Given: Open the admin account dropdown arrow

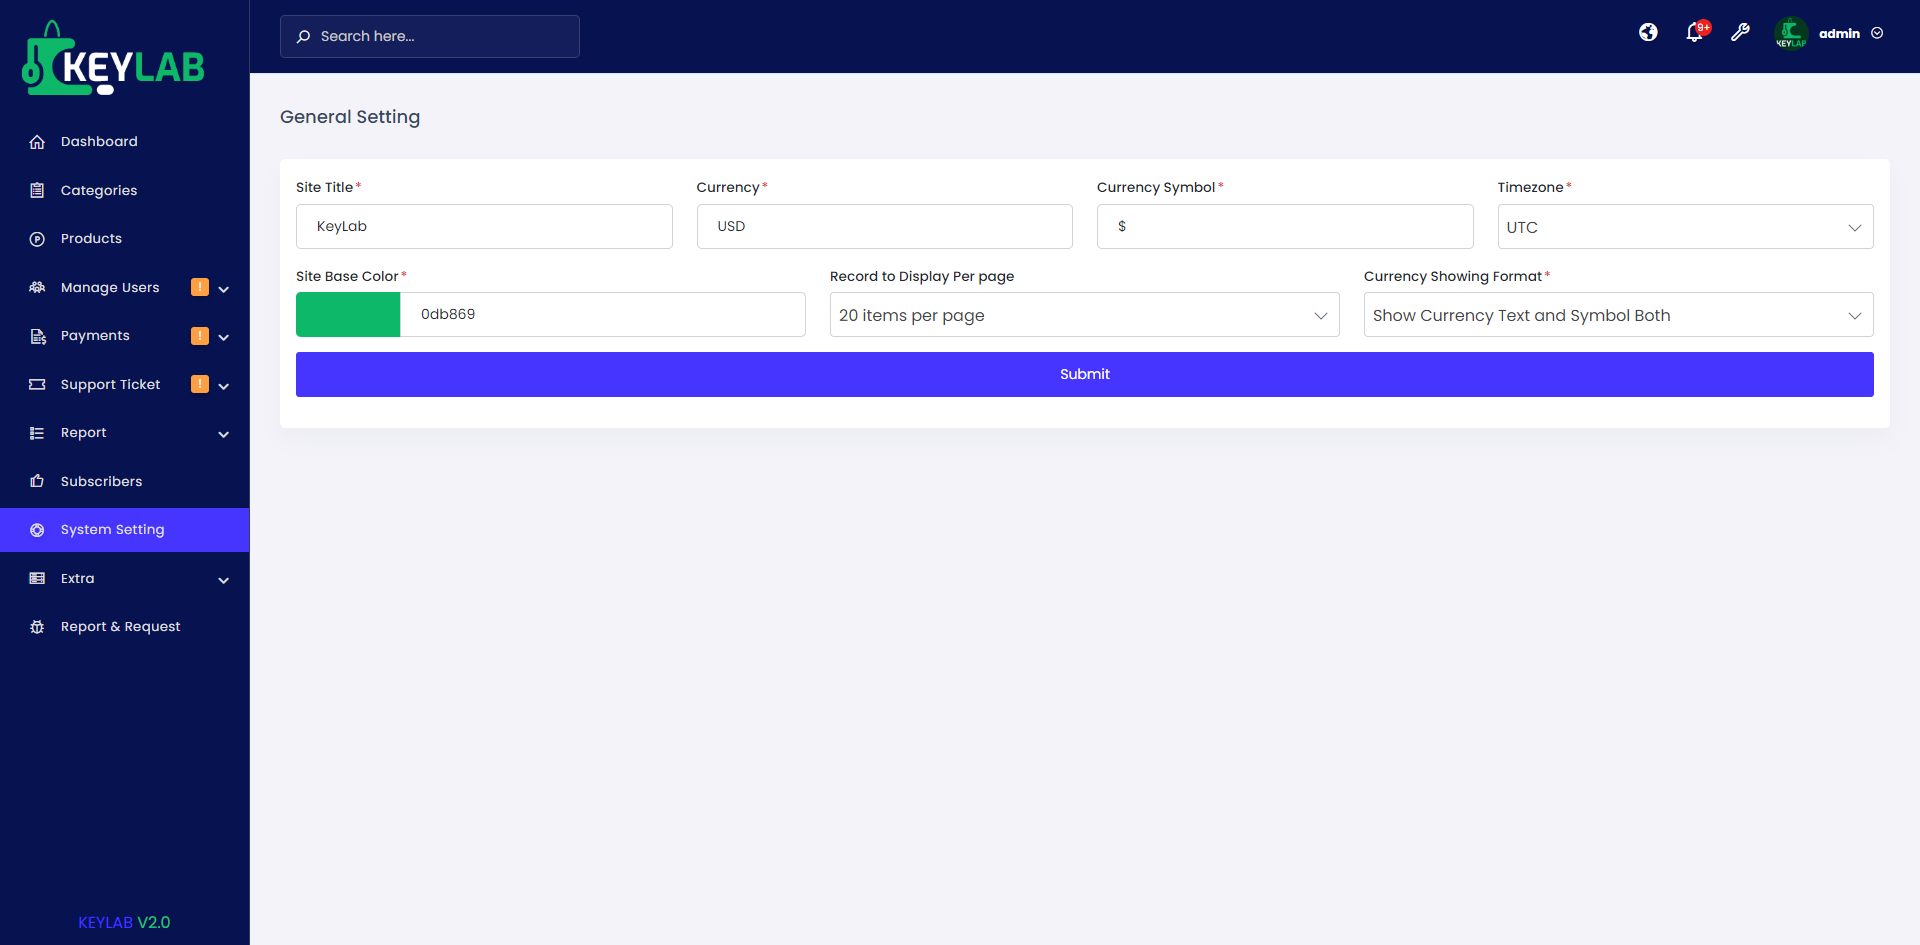Looking at the screenshot, I should pyautogui.click(x=1877, y=33).
